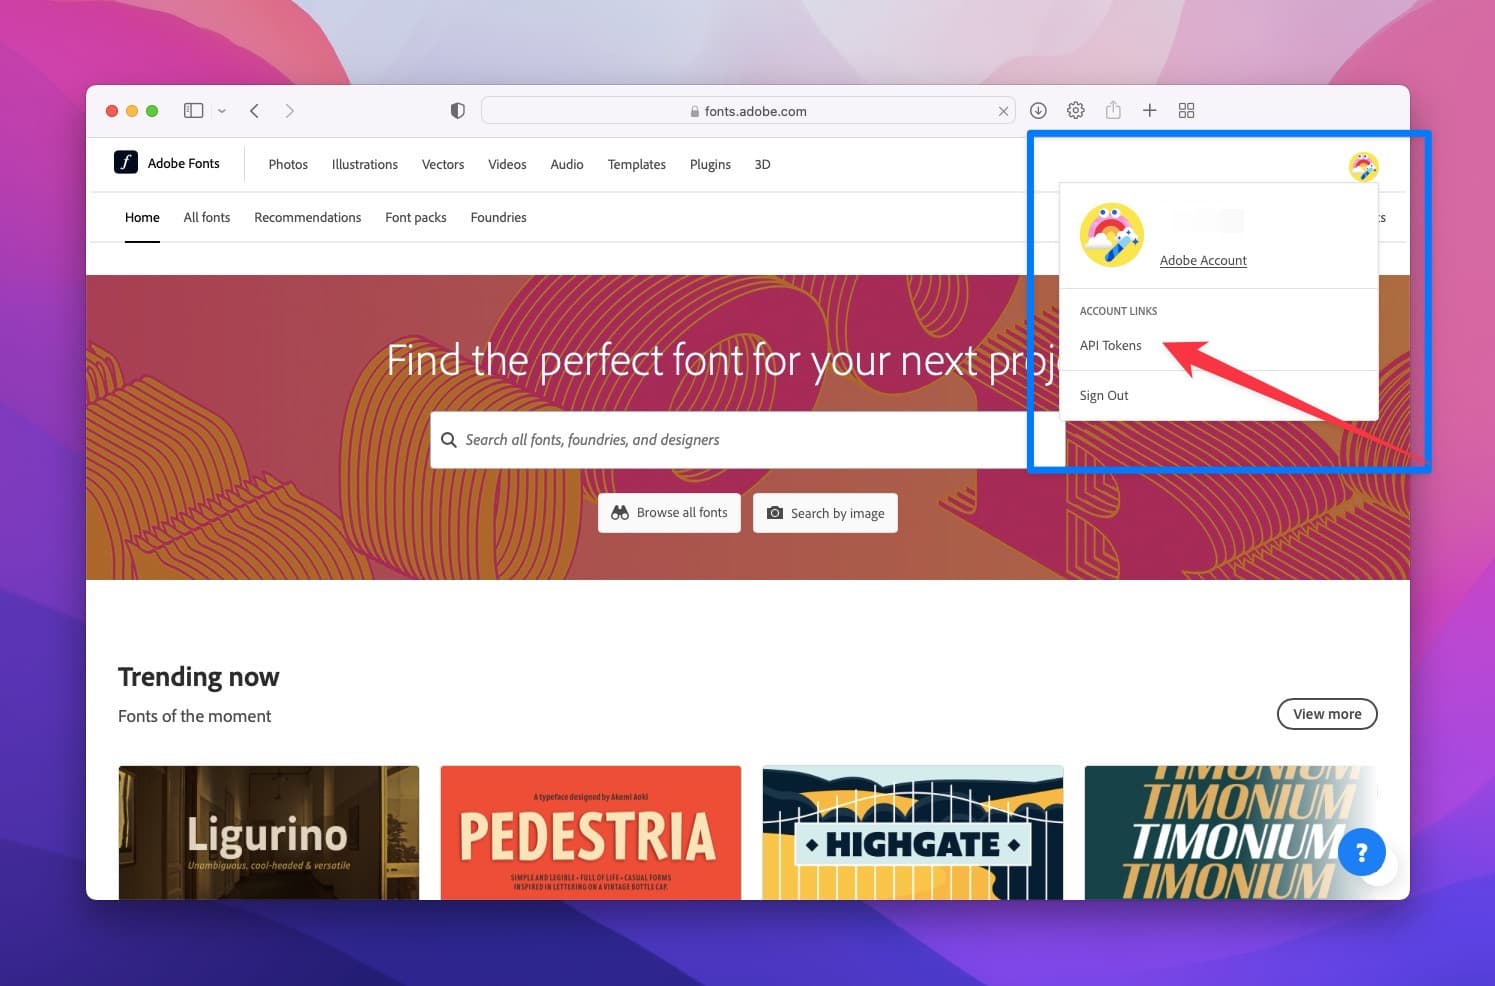Open the Videos nav link
Viewport: 1495px width, 986px height.
tap(507, 164)
